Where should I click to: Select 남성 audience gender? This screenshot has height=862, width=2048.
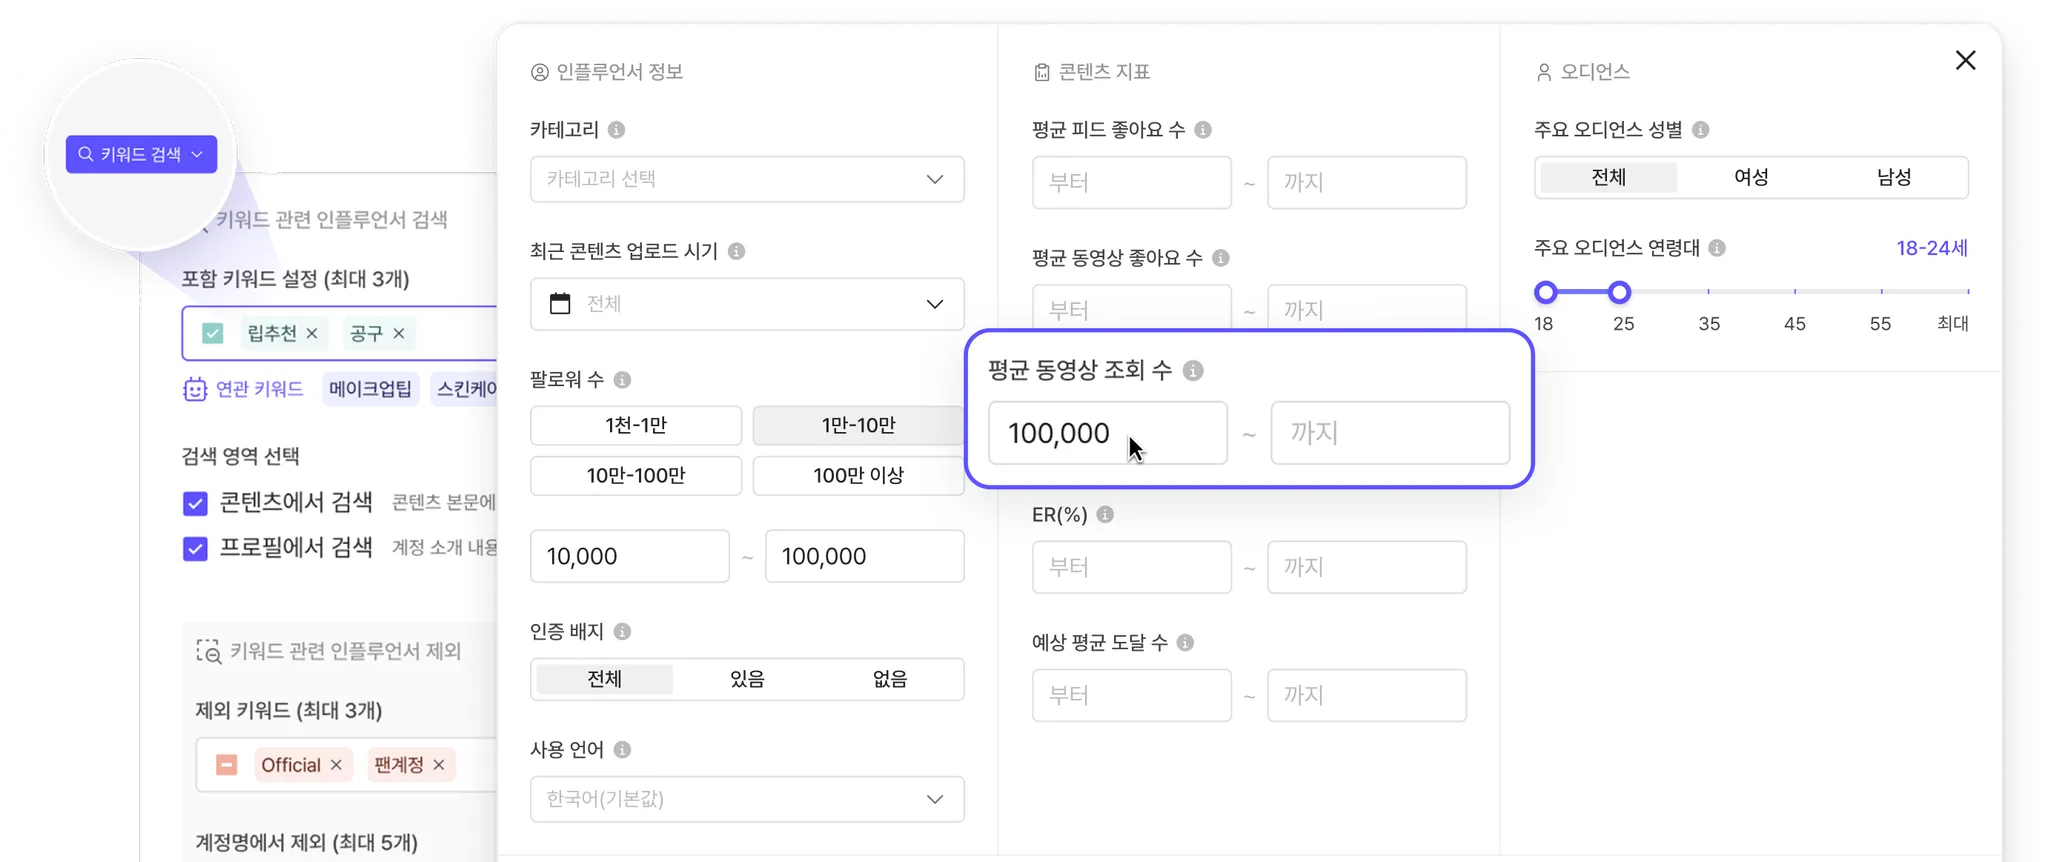pyautogui.click(x=1894, y=177)
